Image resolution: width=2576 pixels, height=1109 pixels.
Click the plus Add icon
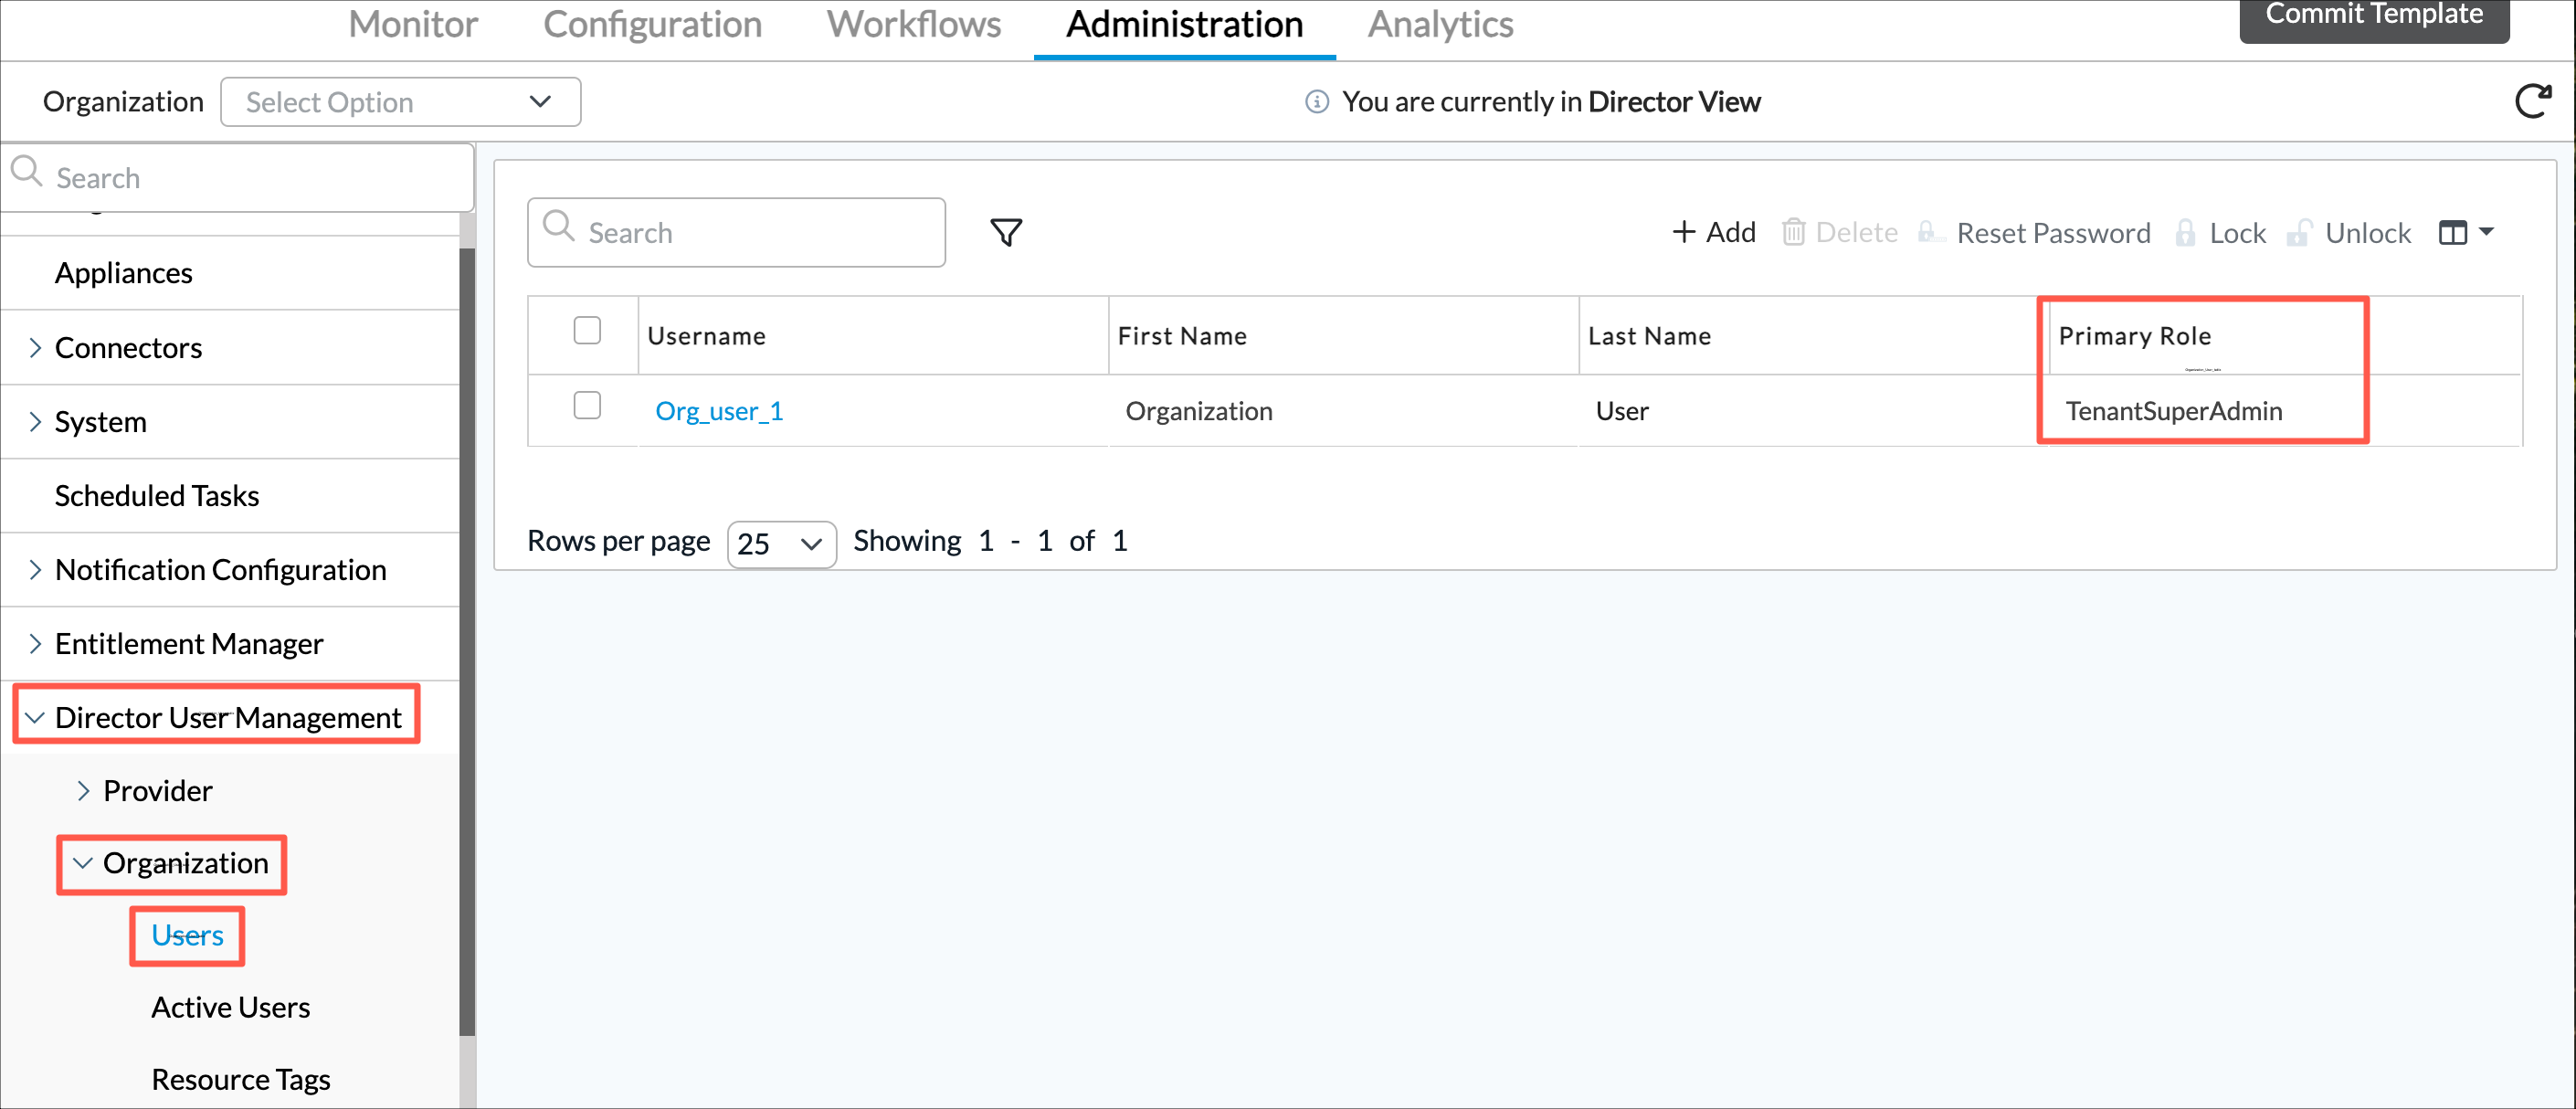point(1684,232)
